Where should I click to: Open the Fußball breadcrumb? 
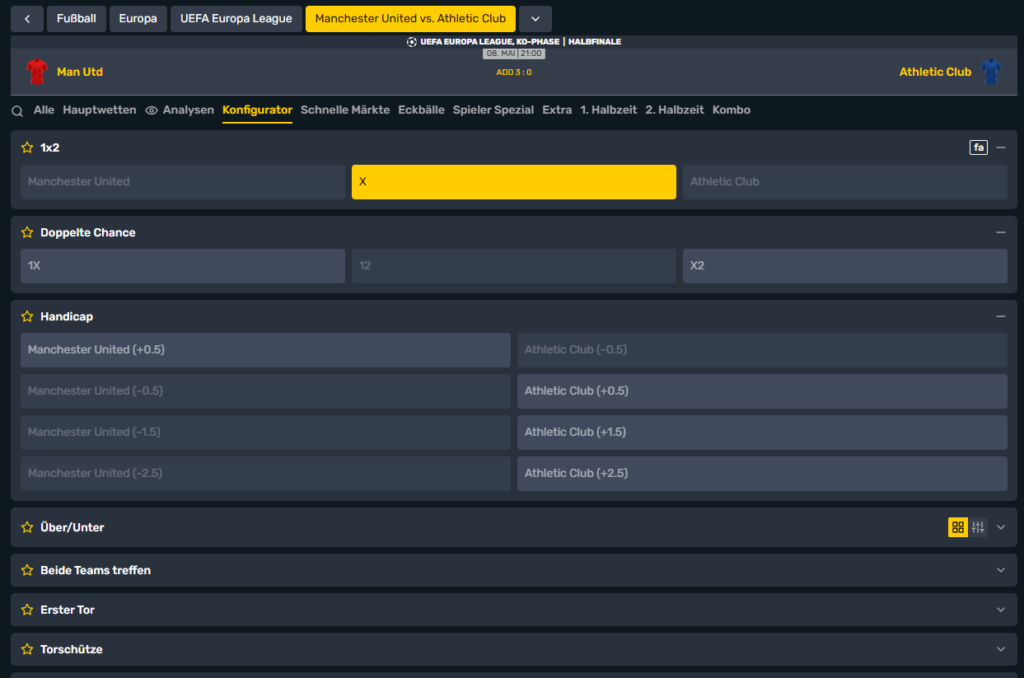[x=76, y=19]
